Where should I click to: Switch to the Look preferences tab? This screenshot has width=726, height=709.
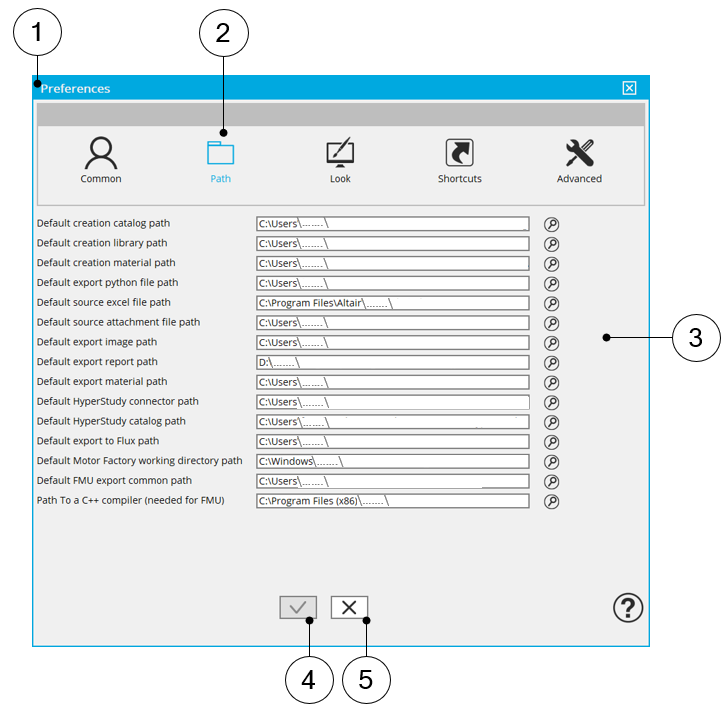point(340,160)
